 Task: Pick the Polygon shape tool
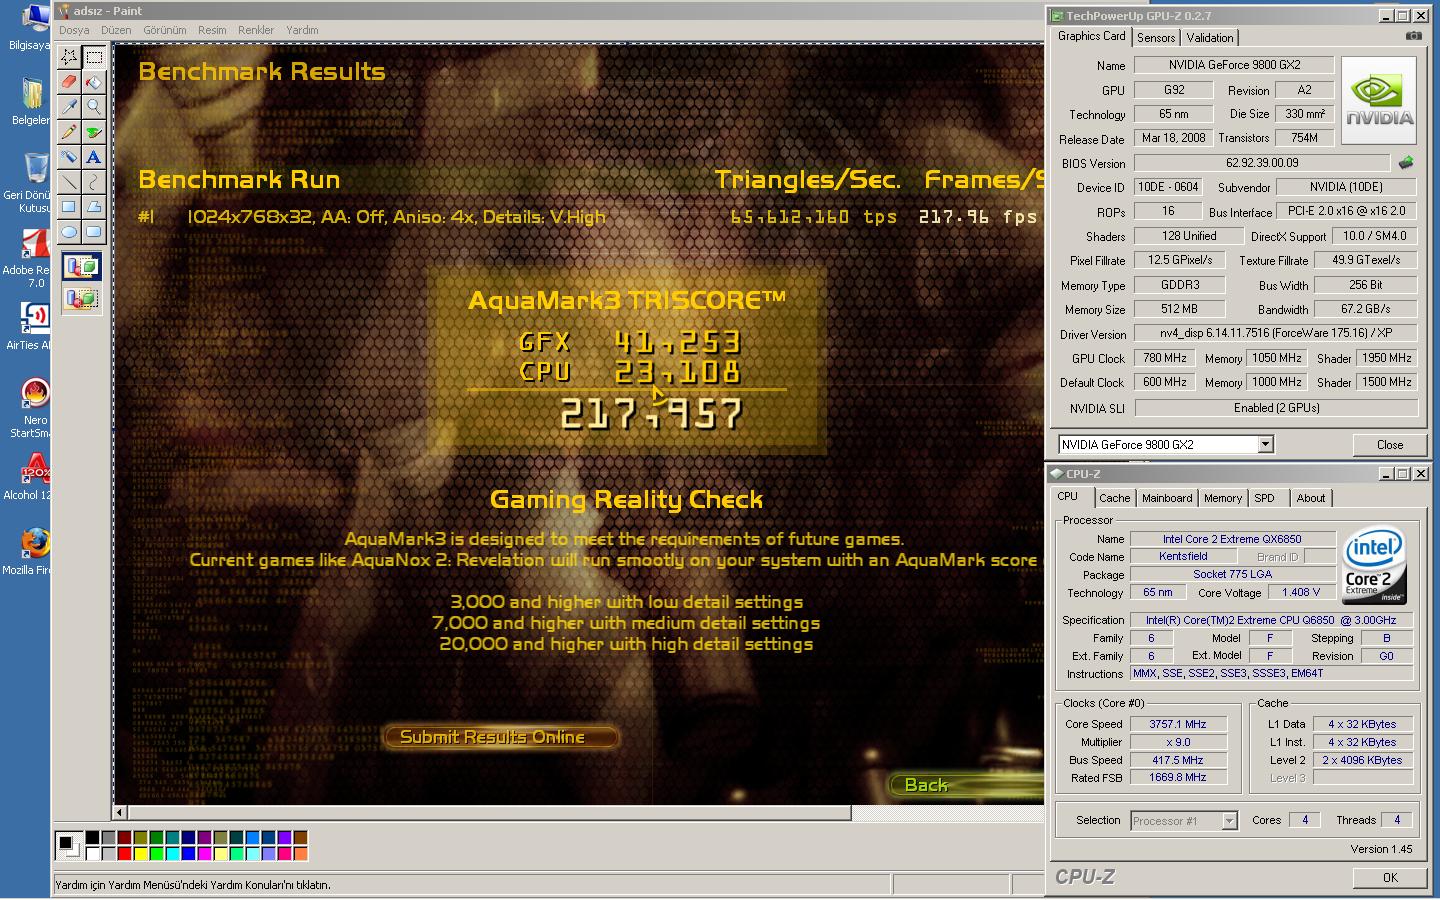click(x=94, y=206)
